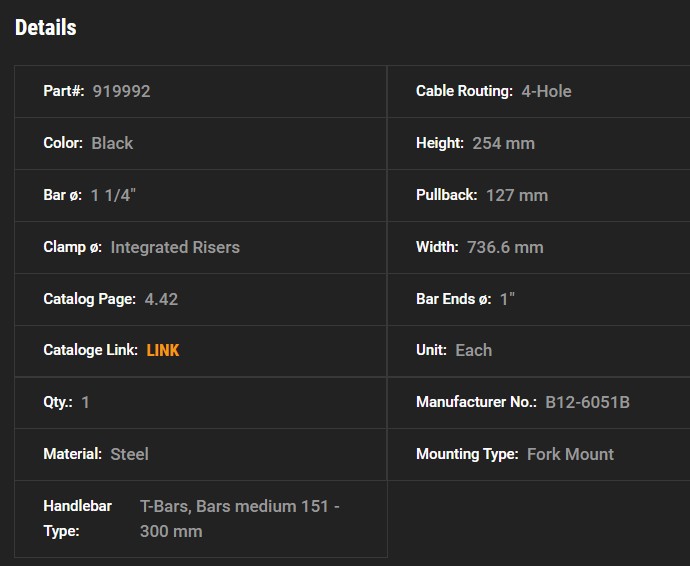Click the Integrated Risers clamp value
Screen dimensions: 690x566
coord(175,247)
